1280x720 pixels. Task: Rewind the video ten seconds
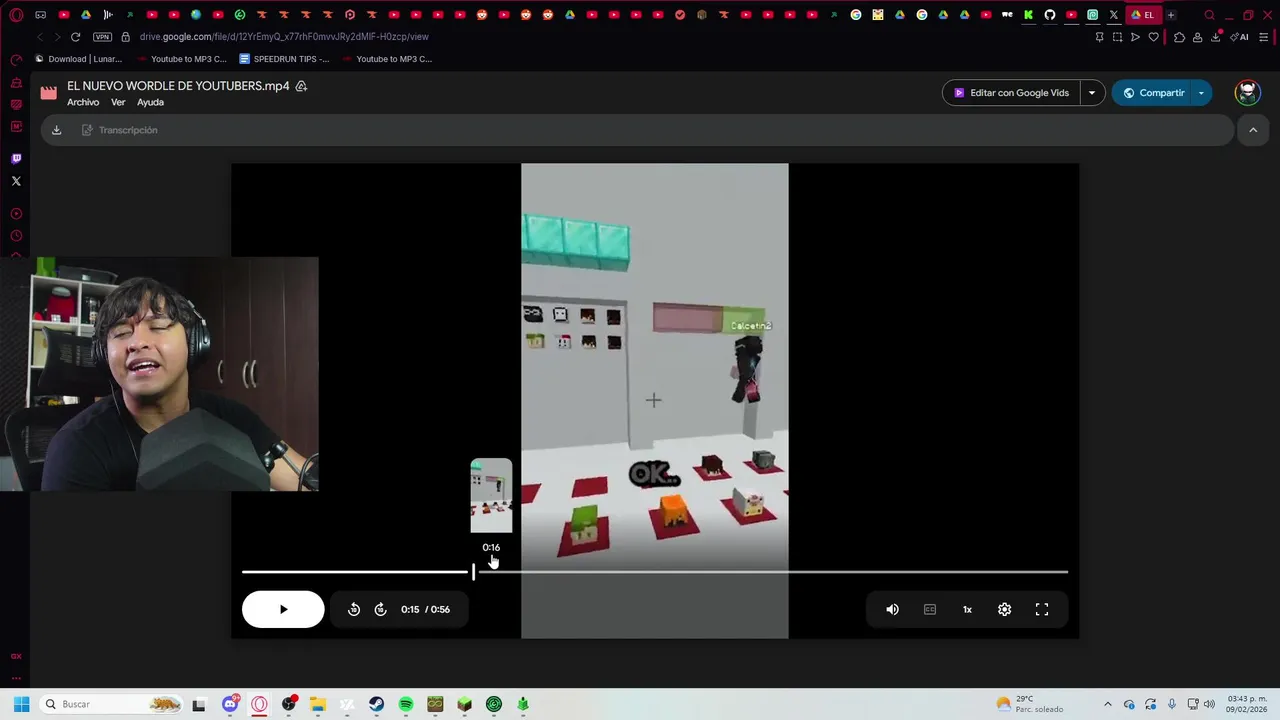tap(354, 609)
